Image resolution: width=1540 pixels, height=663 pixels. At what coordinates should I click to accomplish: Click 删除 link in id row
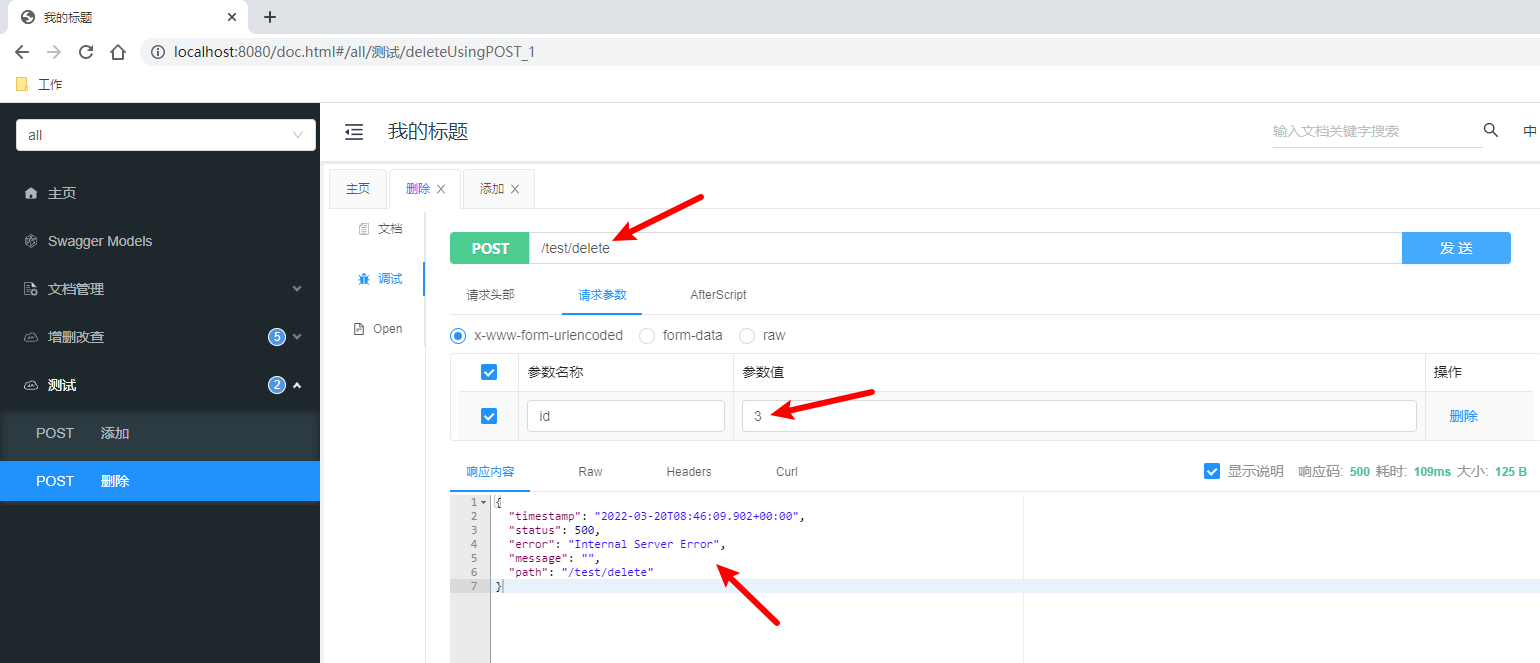1464,416
